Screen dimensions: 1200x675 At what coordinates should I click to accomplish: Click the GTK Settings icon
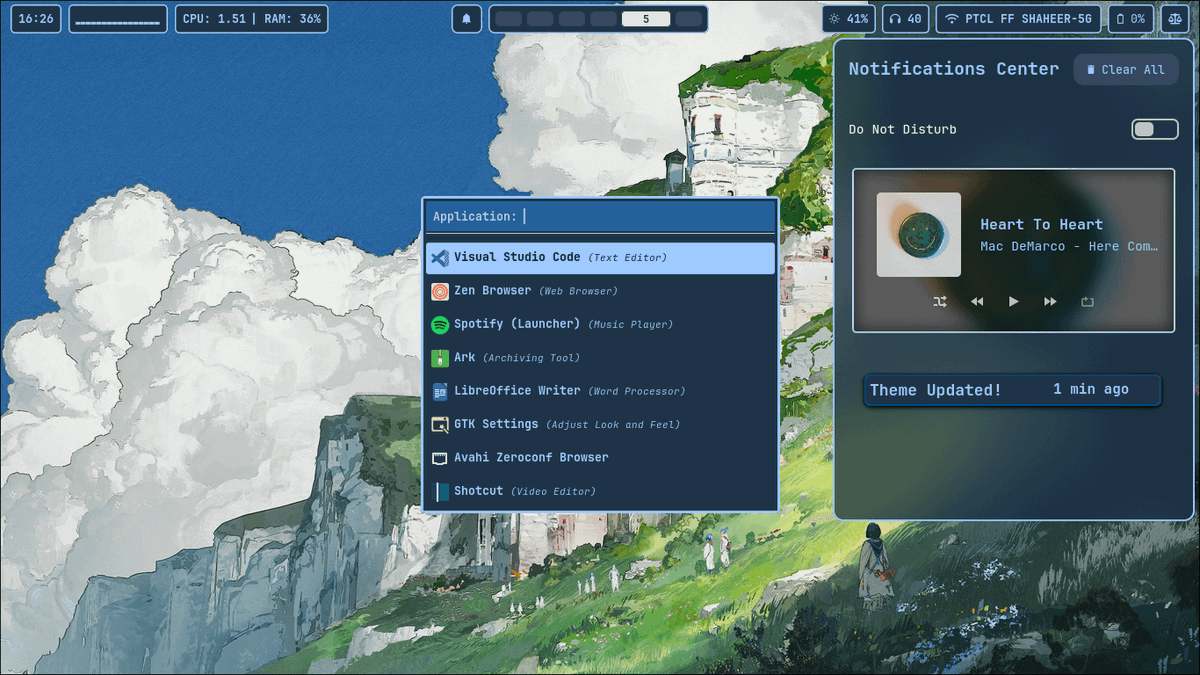pyautogui.click(x=439, y=425)
